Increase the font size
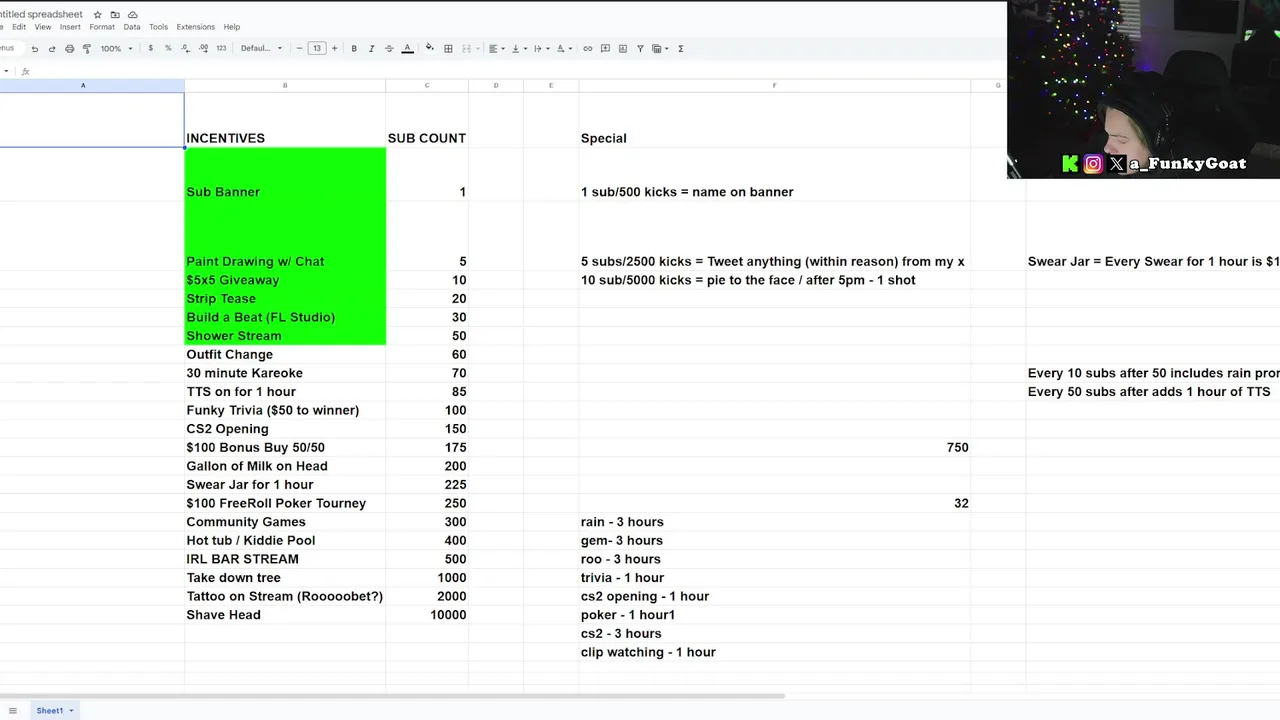The height and width of the screenshot is (720, 1280). point(334,48)
